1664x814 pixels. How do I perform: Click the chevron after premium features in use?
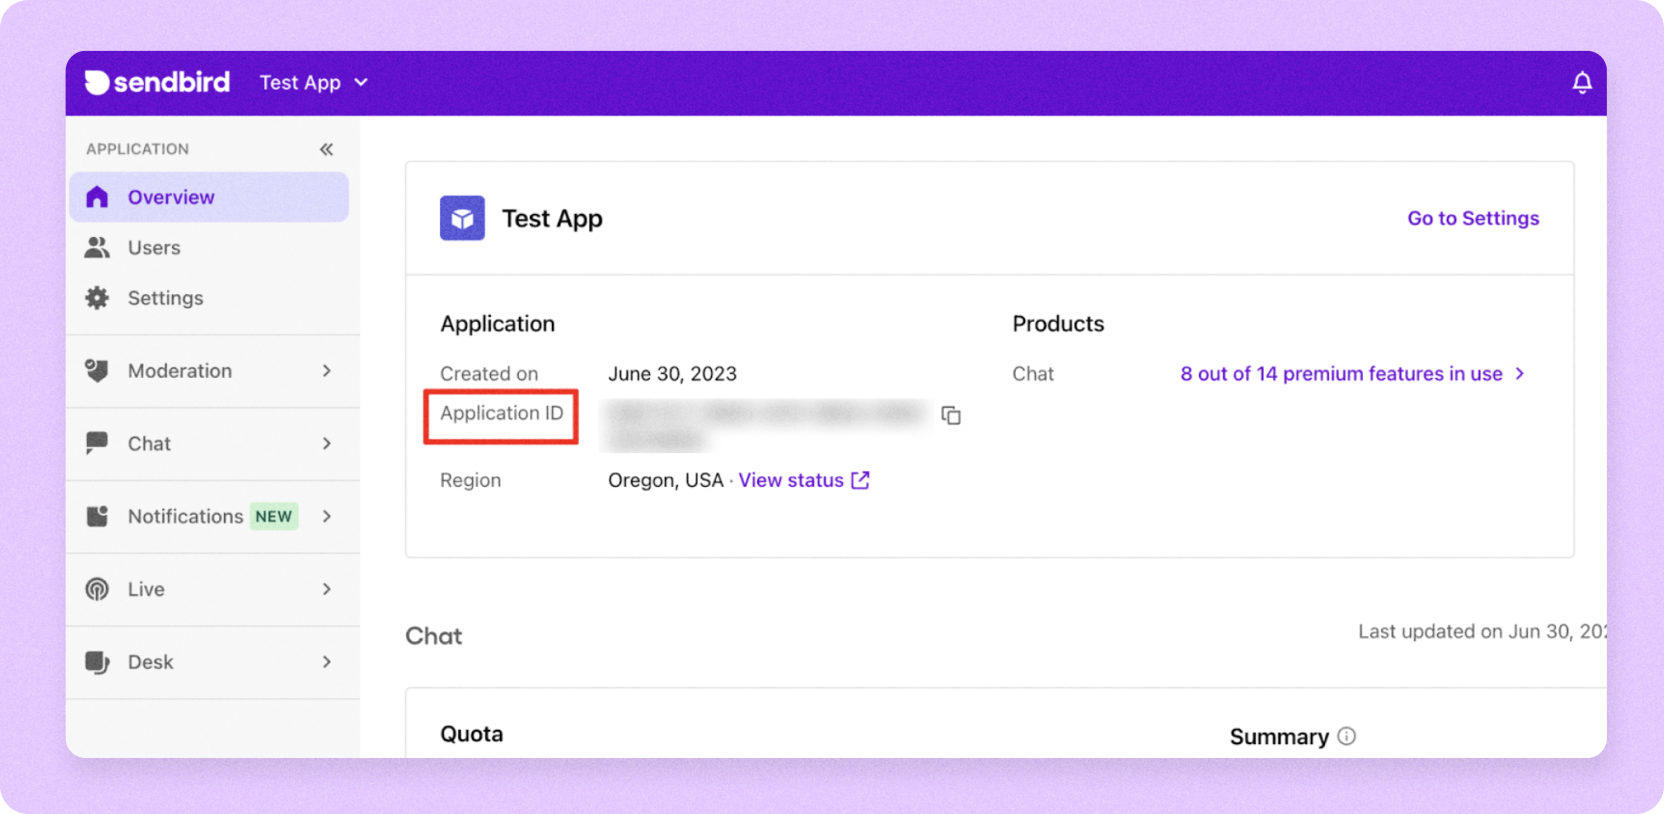pyautogui.click(x=1520, y=373)
